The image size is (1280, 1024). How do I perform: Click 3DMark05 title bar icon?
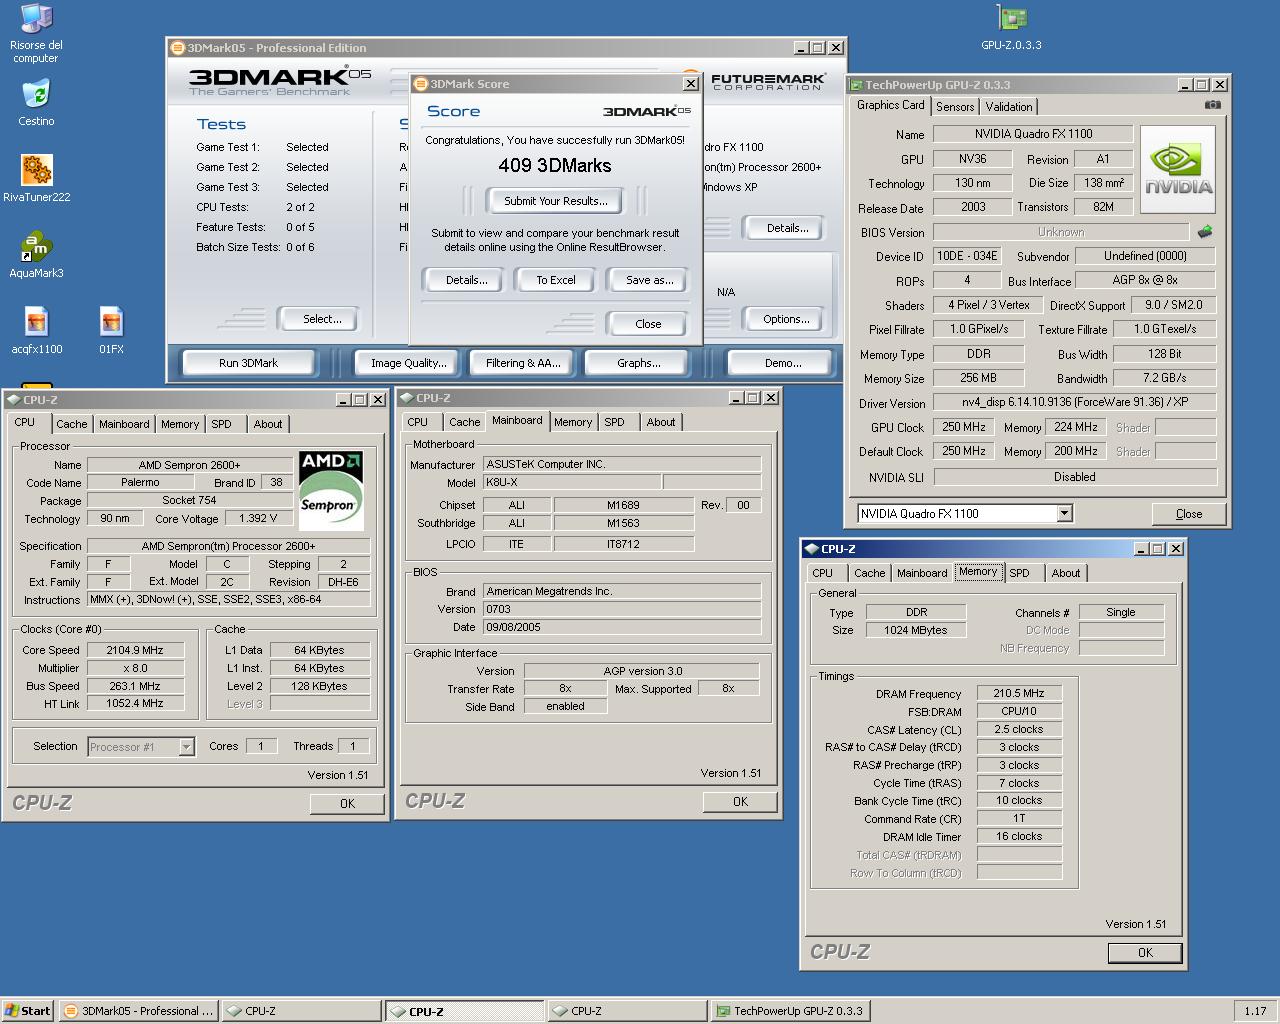pos(178,47)
